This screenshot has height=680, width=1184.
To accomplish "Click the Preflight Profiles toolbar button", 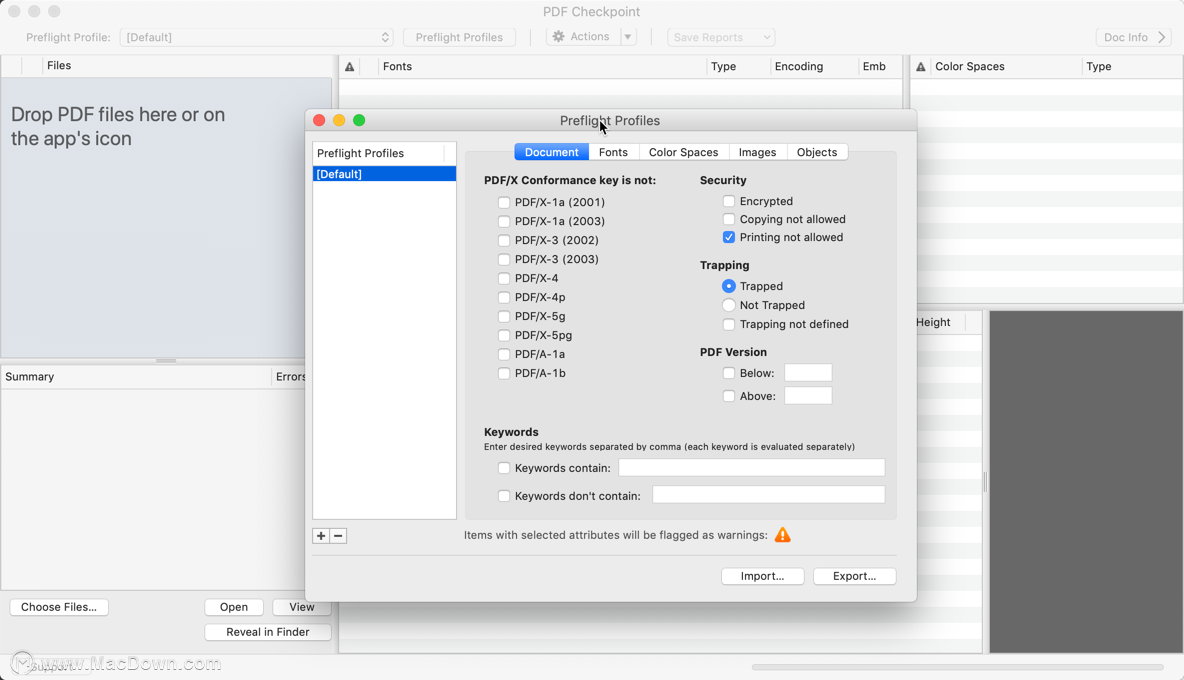I will tap(459, 37).
